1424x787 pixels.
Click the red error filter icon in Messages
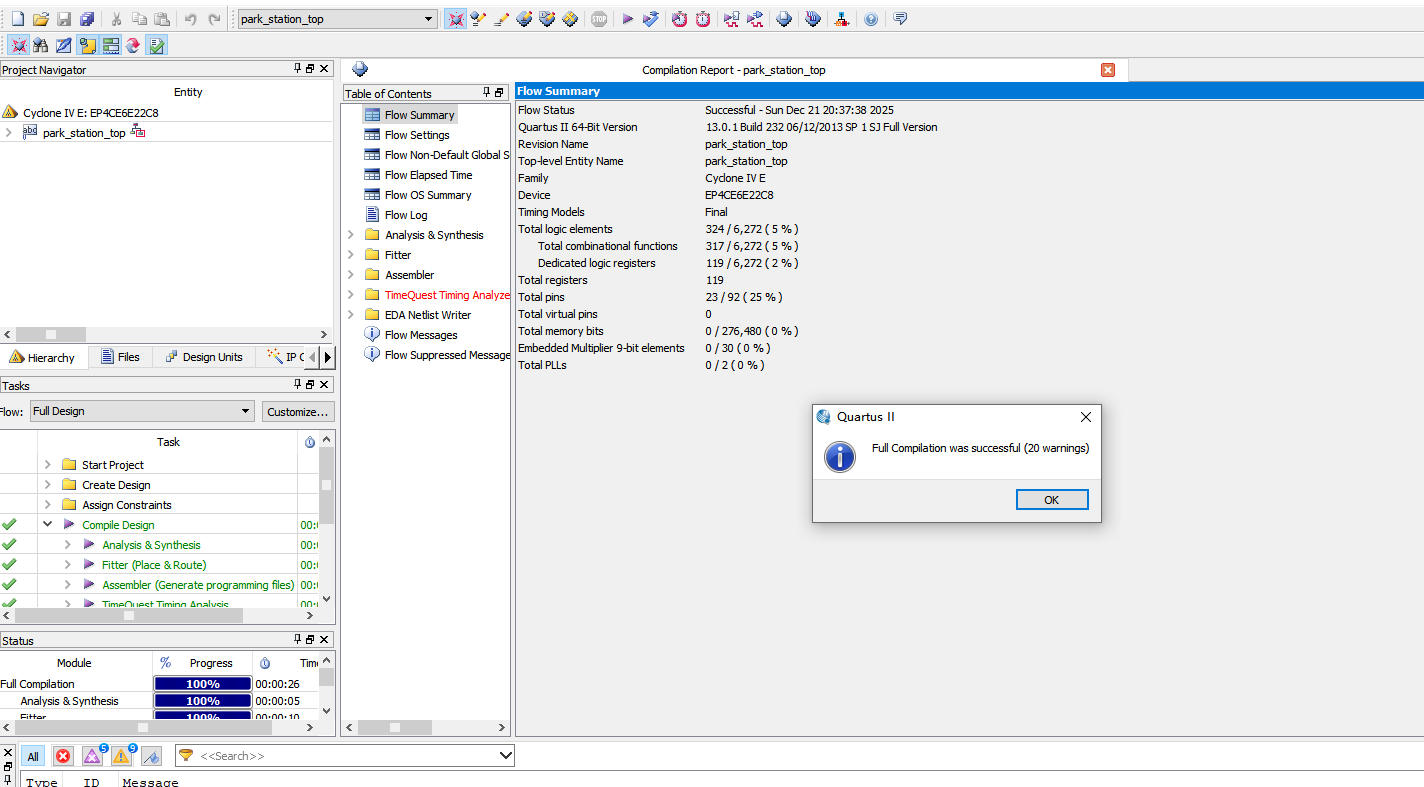[63, 757]
